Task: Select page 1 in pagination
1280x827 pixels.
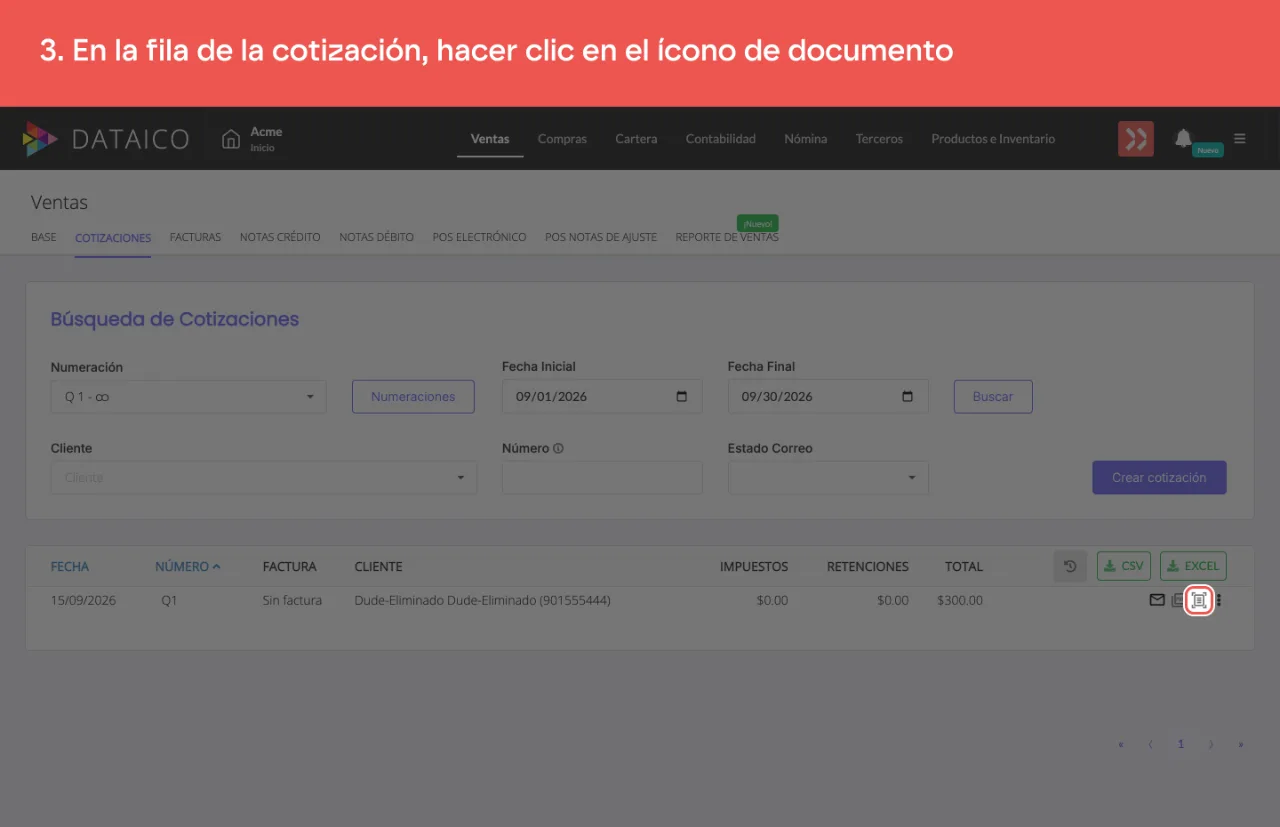Action: 1181,744
